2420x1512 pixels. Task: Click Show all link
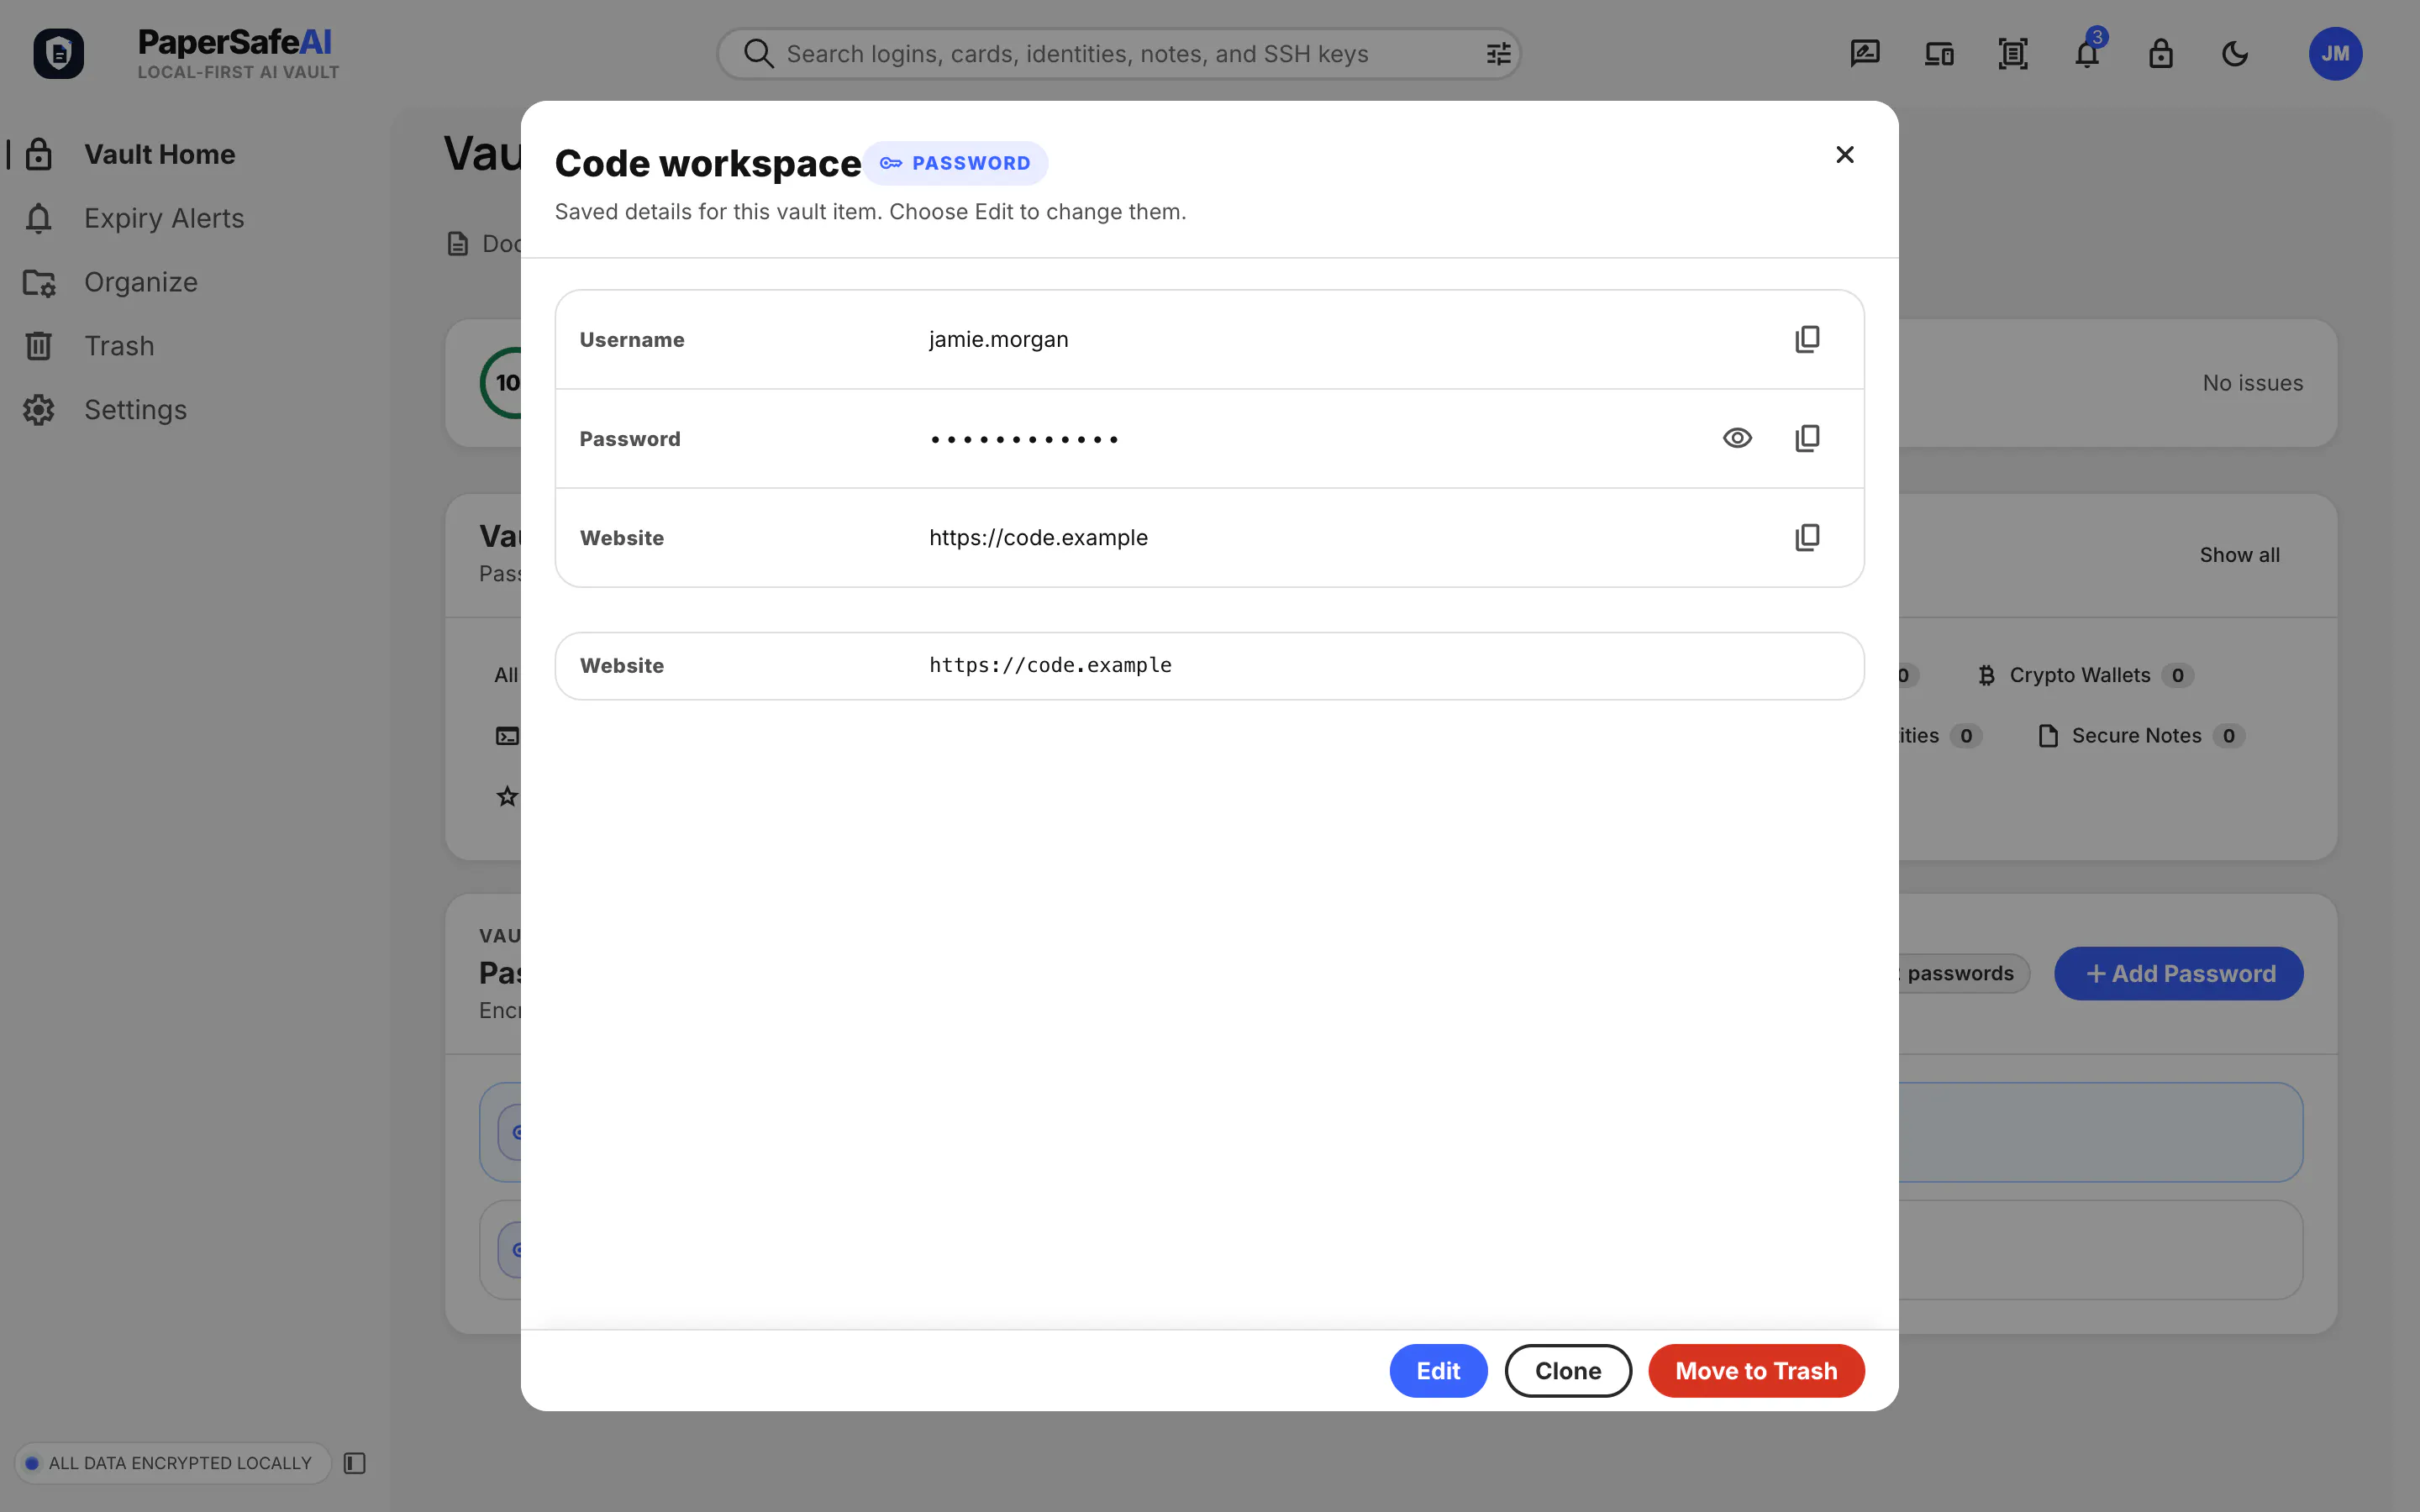coord(2240,555)
